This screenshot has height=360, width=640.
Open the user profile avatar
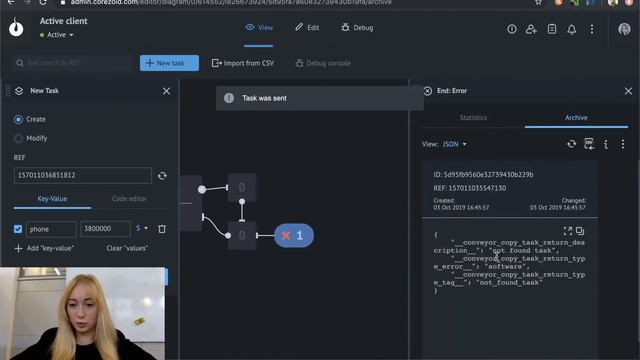click(x=624, y=29)
